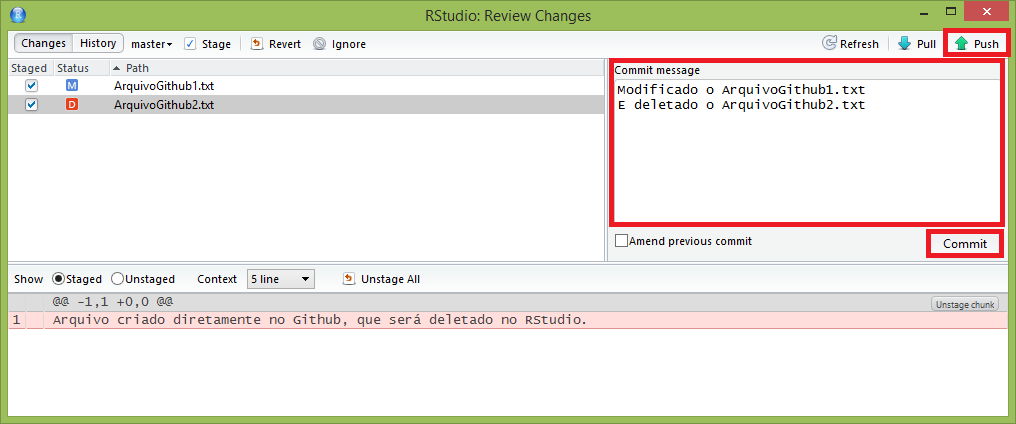Open the Context 5 line dropdown
Screen dimensions: 1016x424
[280, 279]
